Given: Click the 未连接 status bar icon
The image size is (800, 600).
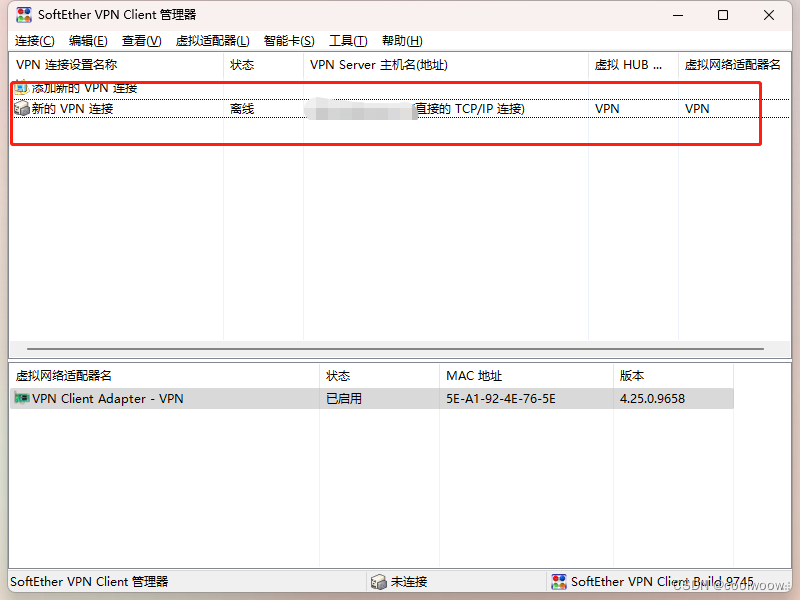Looking at the screenshot, I should [x=379, y=582].
